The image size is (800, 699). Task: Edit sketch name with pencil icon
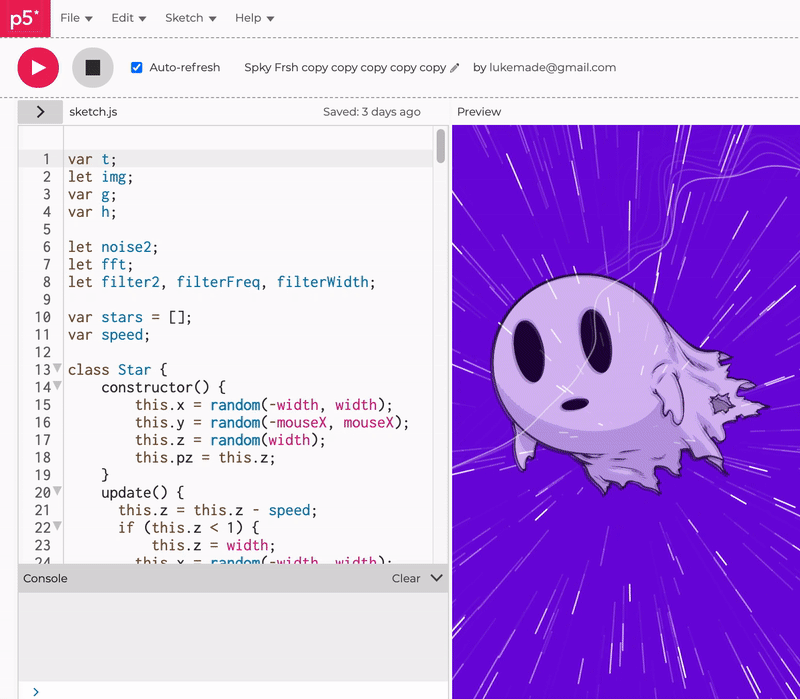(x=455, y=68)
